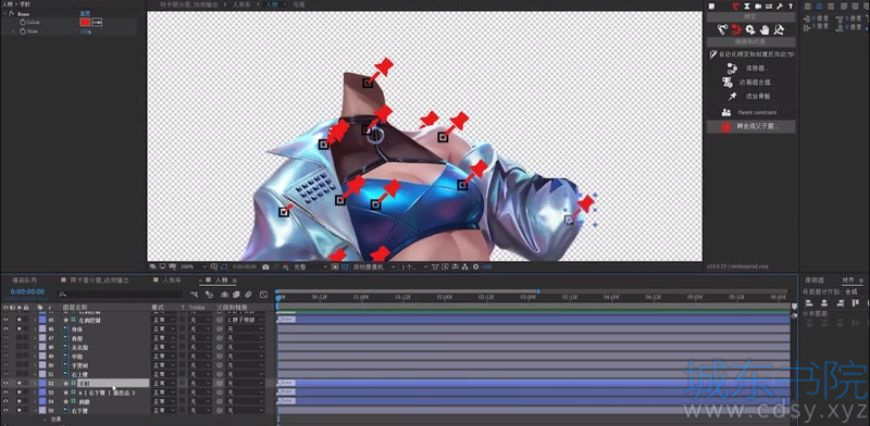The width and height of the screenshot is (870, 426).
Task: Hide layer 53 with its eye toggle
Action: tap(6, 392)
